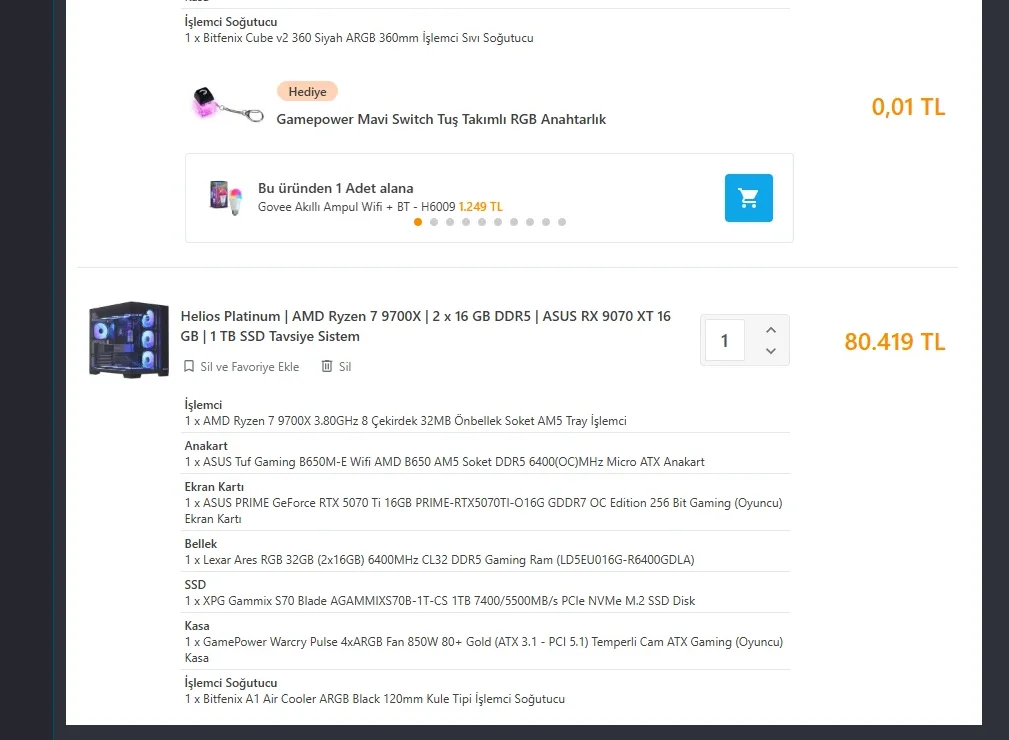Increase Helios Platinum quantity with up arrow
1009x740 pixels.
(771, 330)
